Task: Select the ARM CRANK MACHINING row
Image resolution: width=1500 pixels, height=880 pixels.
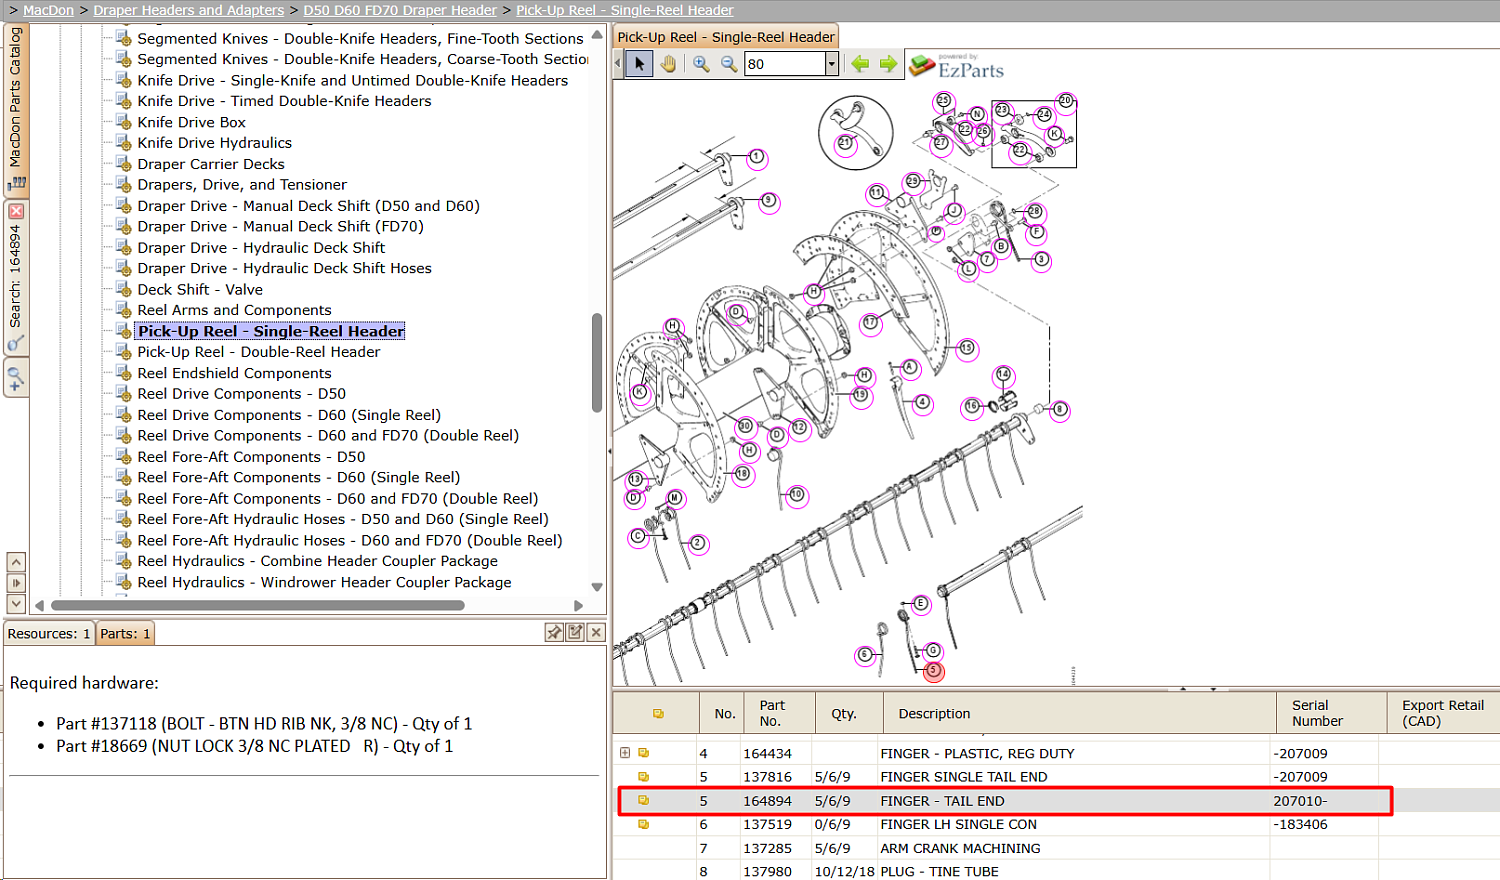Action: click(1056, 848)
